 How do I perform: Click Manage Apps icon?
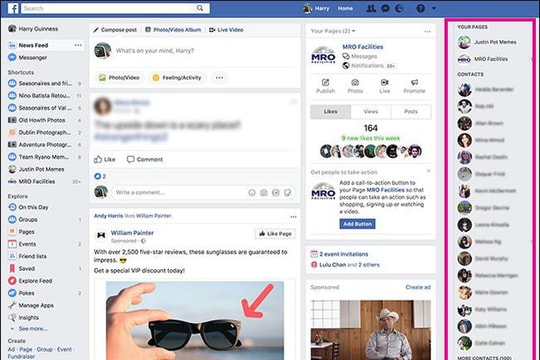12,305
